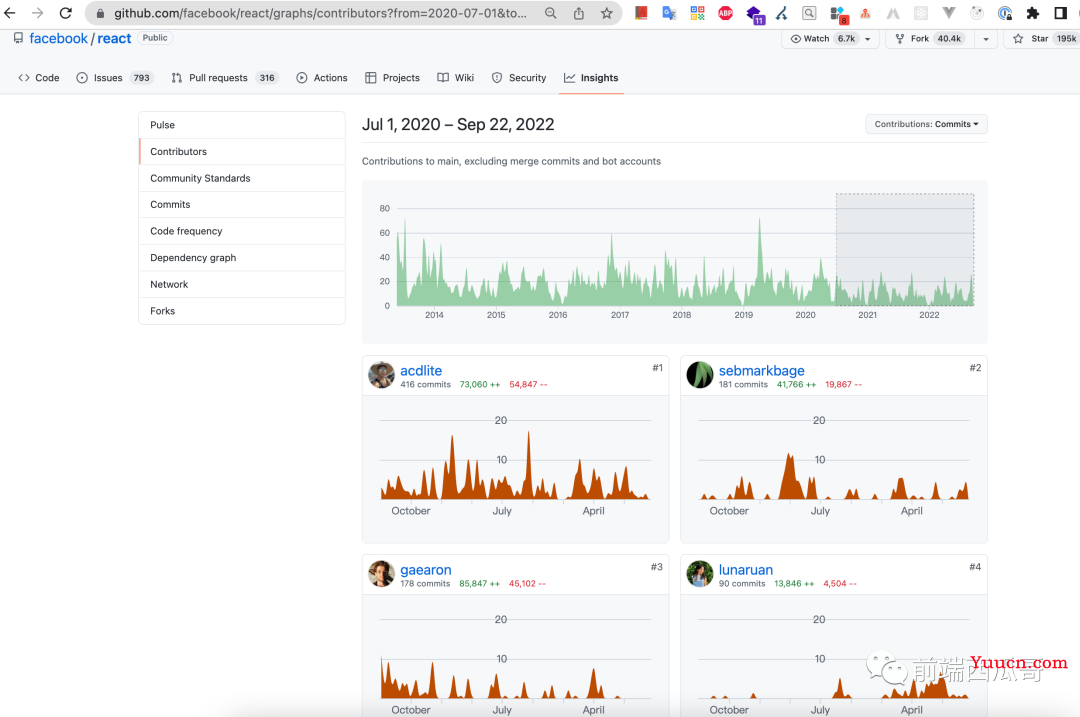Image resolution: width=1080 pixels, height=717 pixels.
Task: Click the Public repository label
Action: point(155,38)
